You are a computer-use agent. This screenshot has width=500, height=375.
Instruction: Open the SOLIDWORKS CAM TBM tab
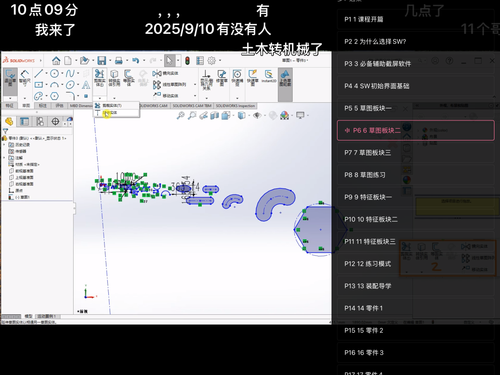tap(192, 106)
